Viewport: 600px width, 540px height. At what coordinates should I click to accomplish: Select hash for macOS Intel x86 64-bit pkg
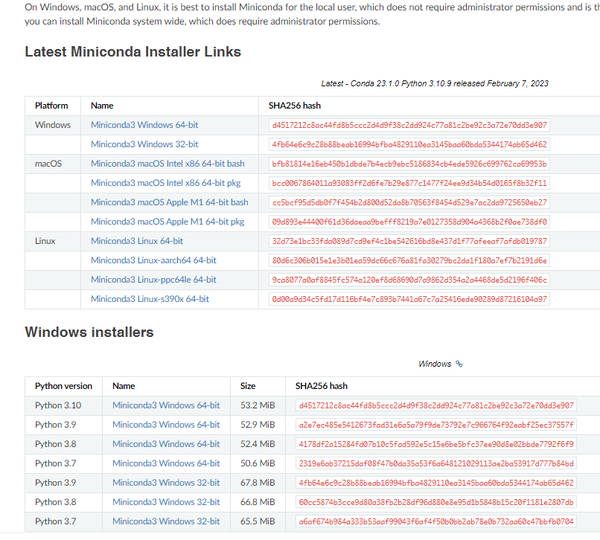tap(409, 183)
